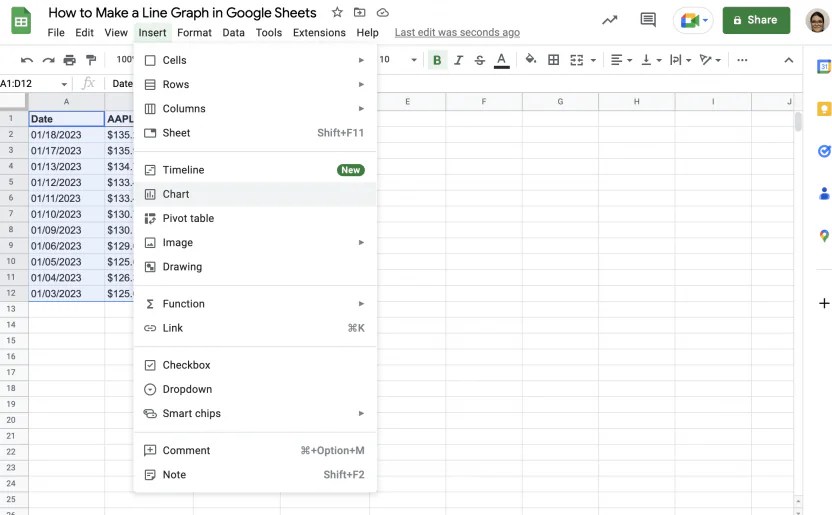
Task: Insert a Note
Action: click(255, 475)
